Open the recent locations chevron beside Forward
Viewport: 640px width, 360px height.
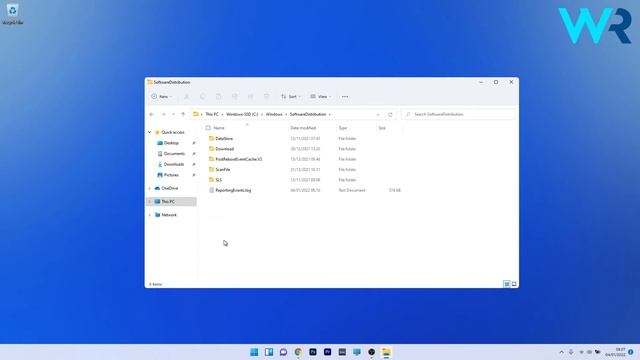click(x=173, y=114)
